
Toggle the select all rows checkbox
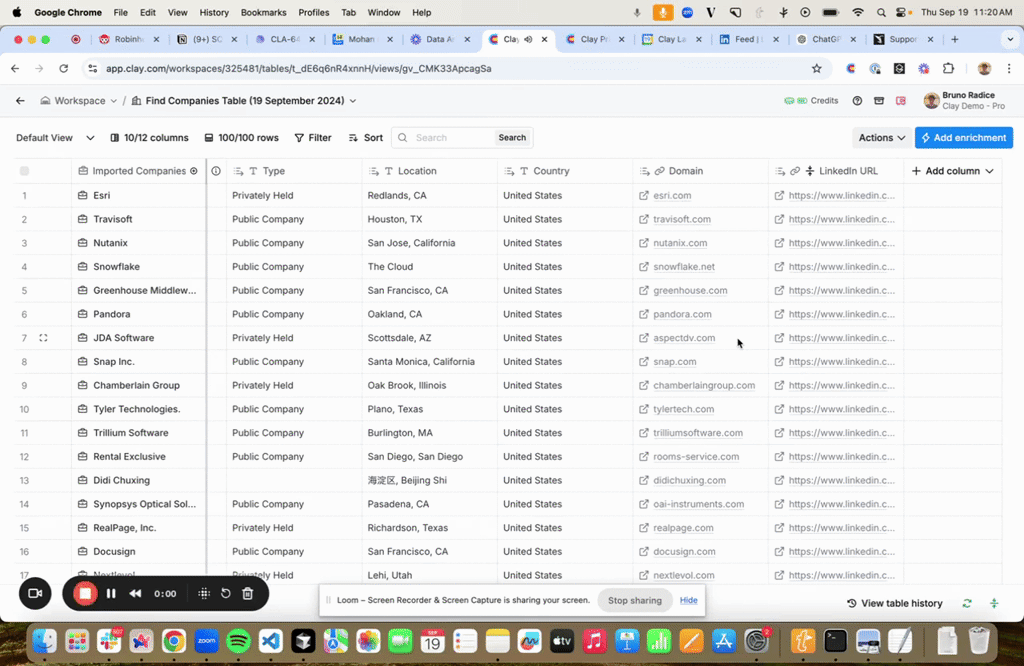pos(25,171)
